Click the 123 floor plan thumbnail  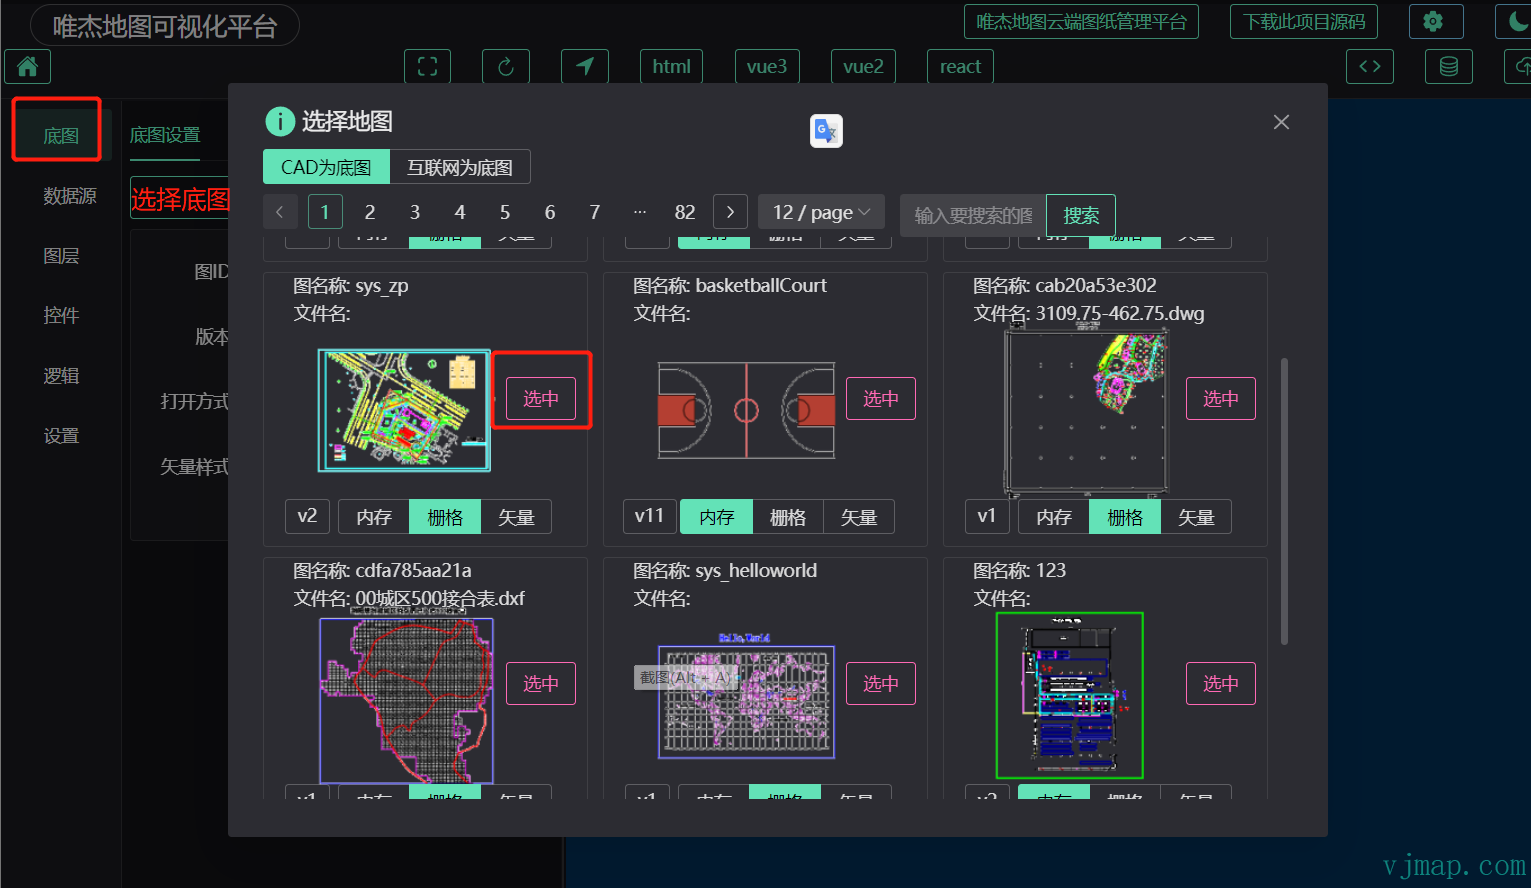click(x=1070, y=695)
